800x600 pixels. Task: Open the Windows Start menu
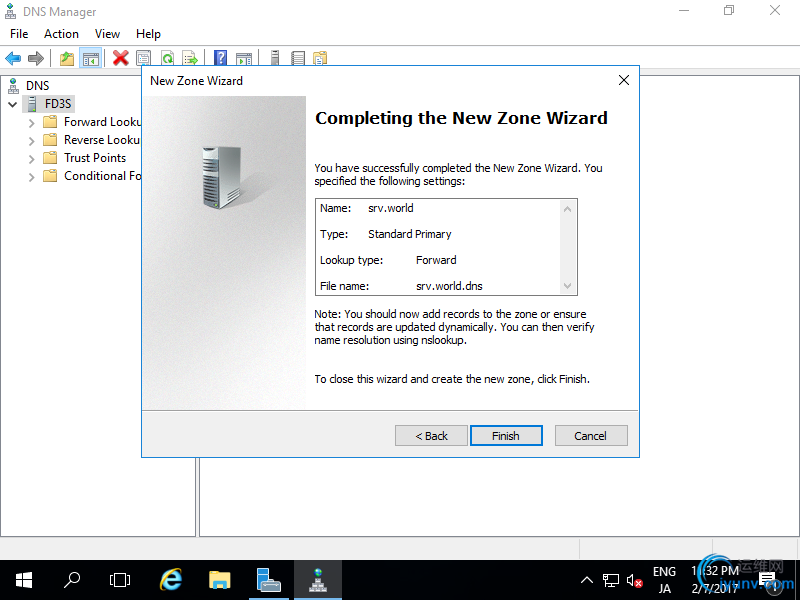pyautogui.click(x=23, y=580)
